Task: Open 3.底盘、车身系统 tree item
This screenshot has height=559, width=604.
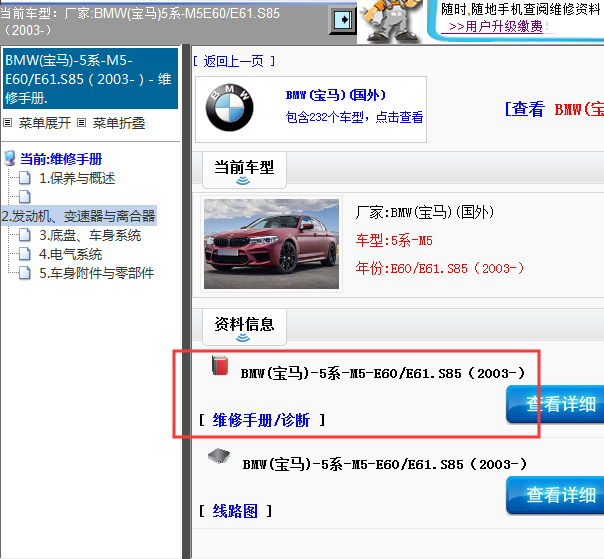Action: coord(90,235)
